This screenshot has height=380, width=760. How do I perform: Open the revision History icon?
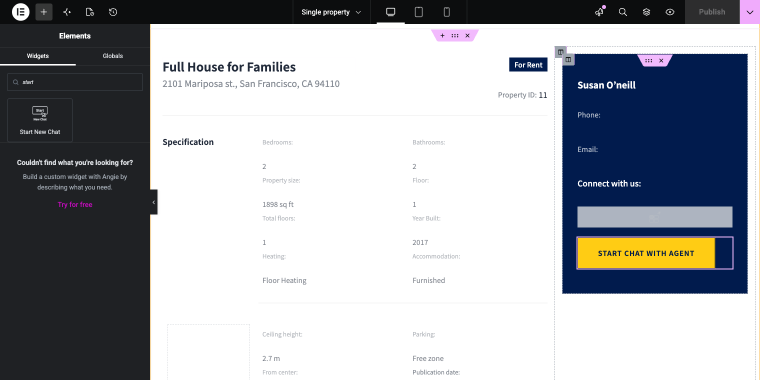click(113, 12)
